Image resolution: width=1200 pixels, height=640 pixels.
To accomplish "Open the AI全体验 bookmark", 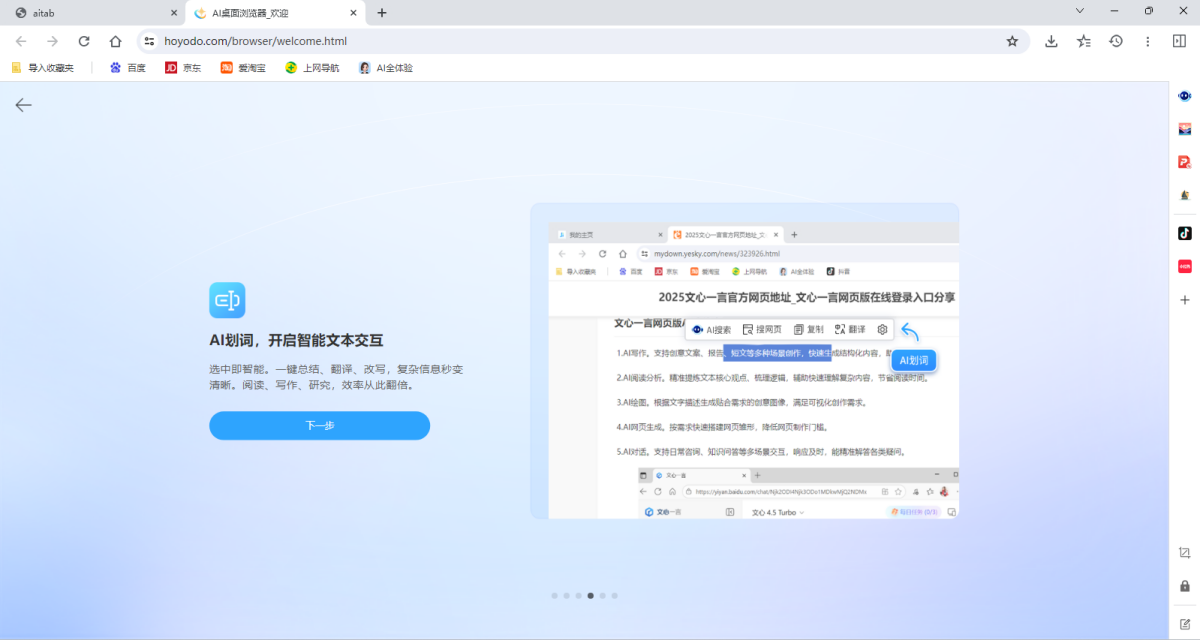I will pos(386,68).
